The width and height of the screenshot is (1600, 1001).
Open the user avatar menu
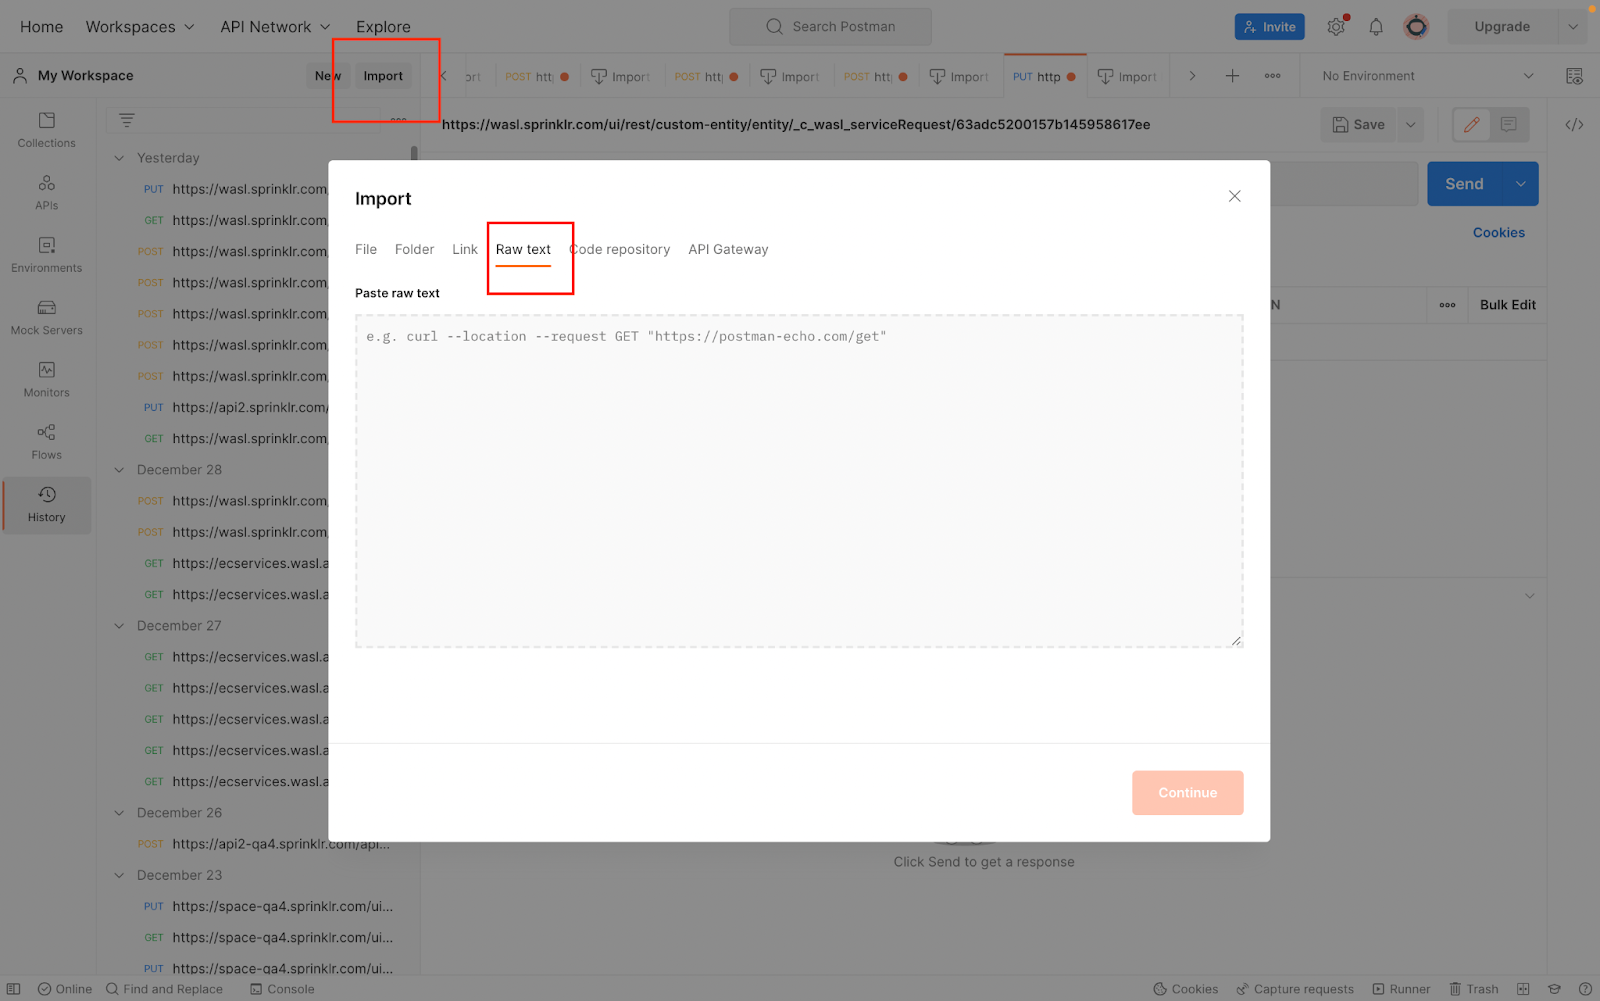[x=1416, y=27]
